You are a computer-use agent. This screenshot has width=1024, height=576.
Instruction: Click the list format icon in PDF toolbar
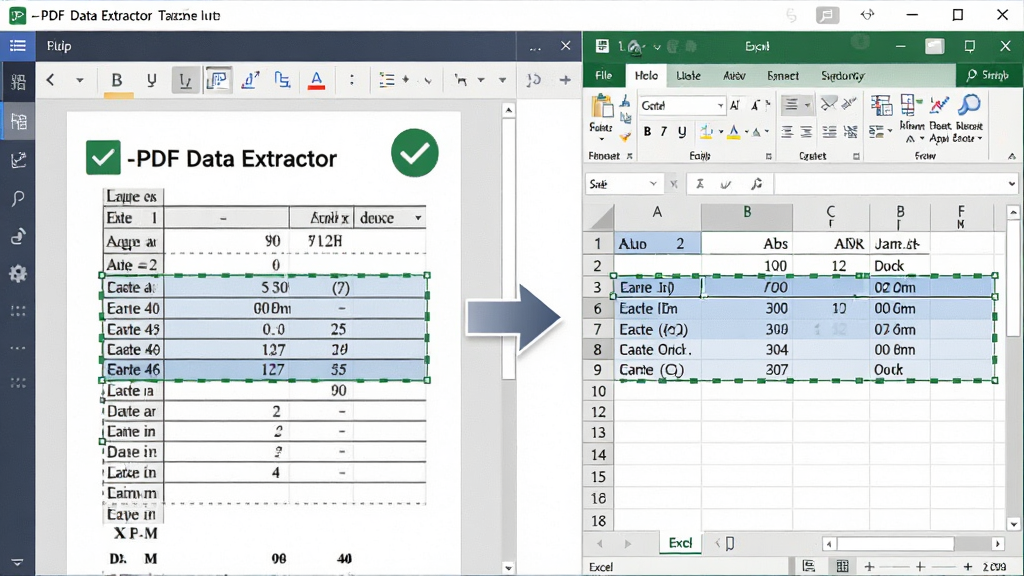click(387, 80)
